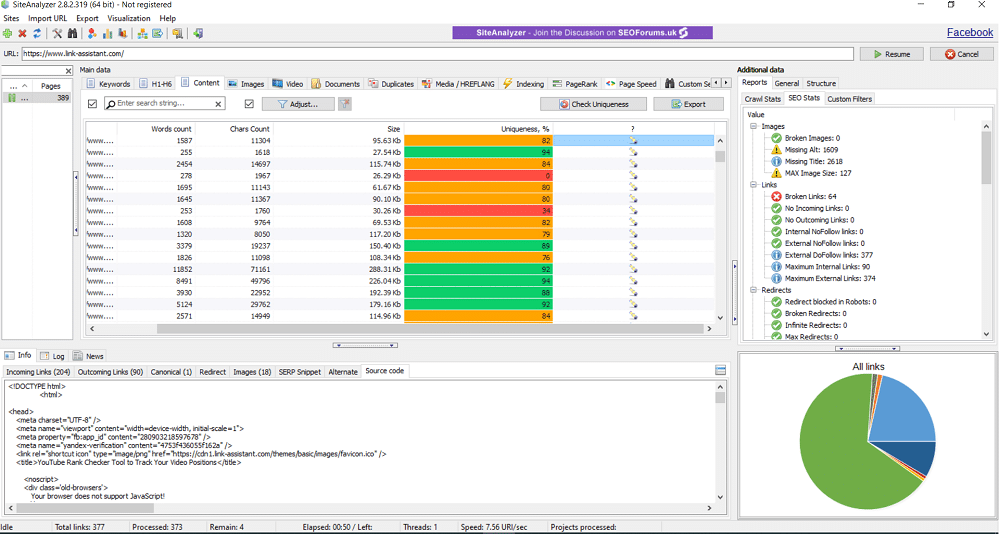Click the blue arrows rescan icon
Screen dimensions: 1000x534
tap(37, 33)
